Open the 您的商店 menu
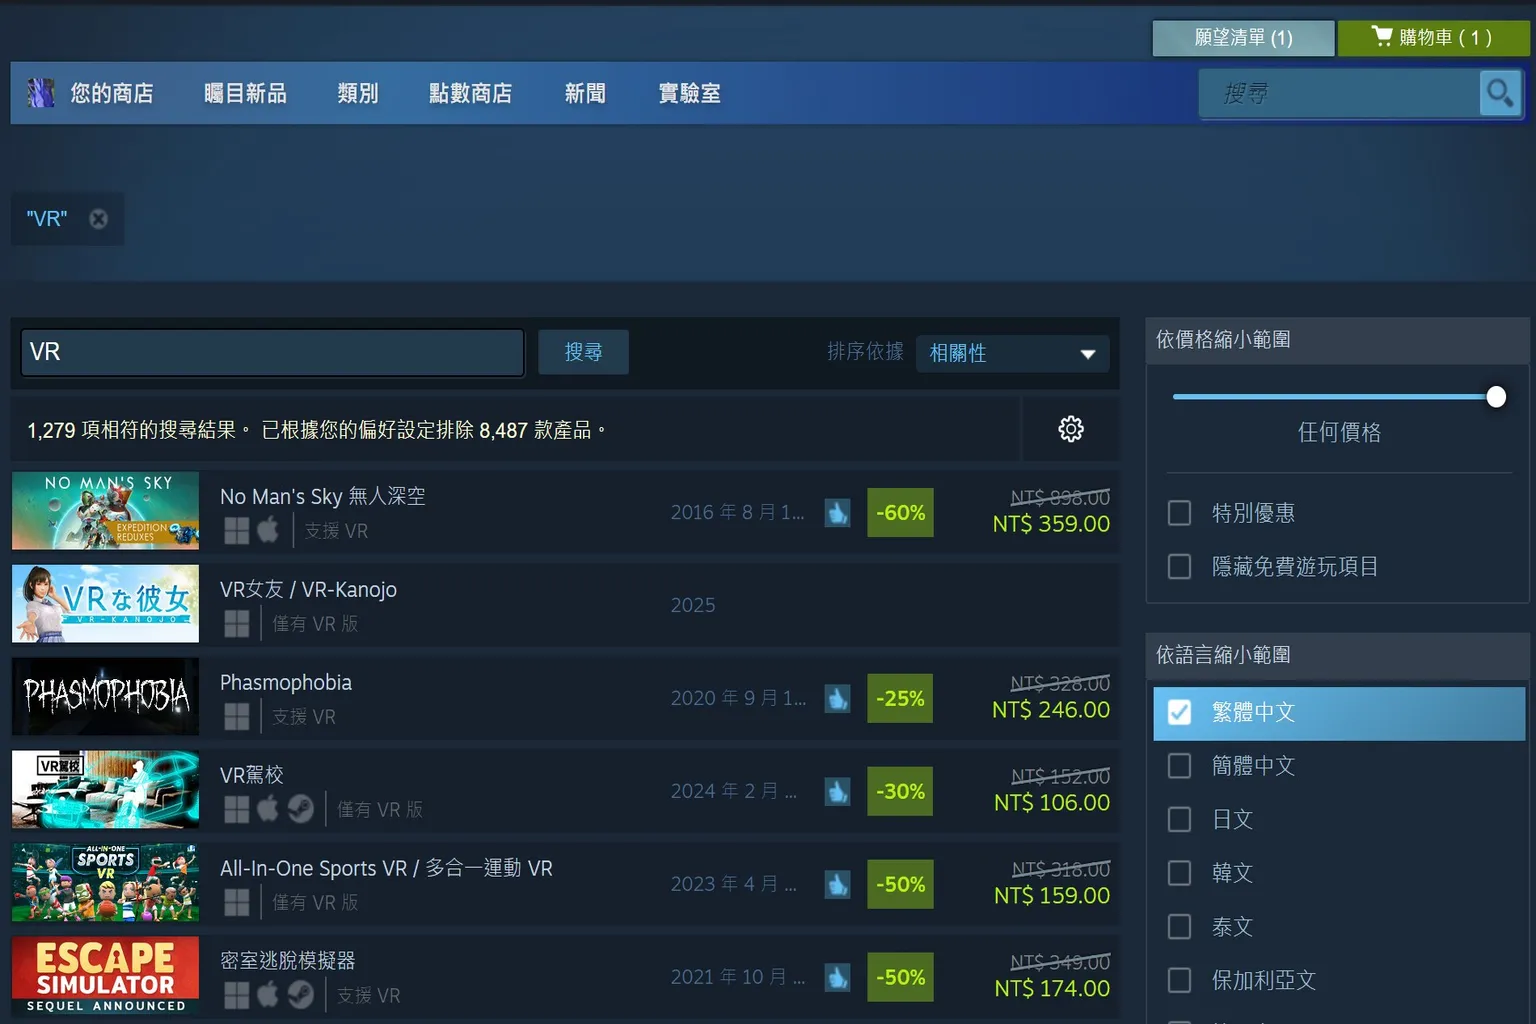 112,93
